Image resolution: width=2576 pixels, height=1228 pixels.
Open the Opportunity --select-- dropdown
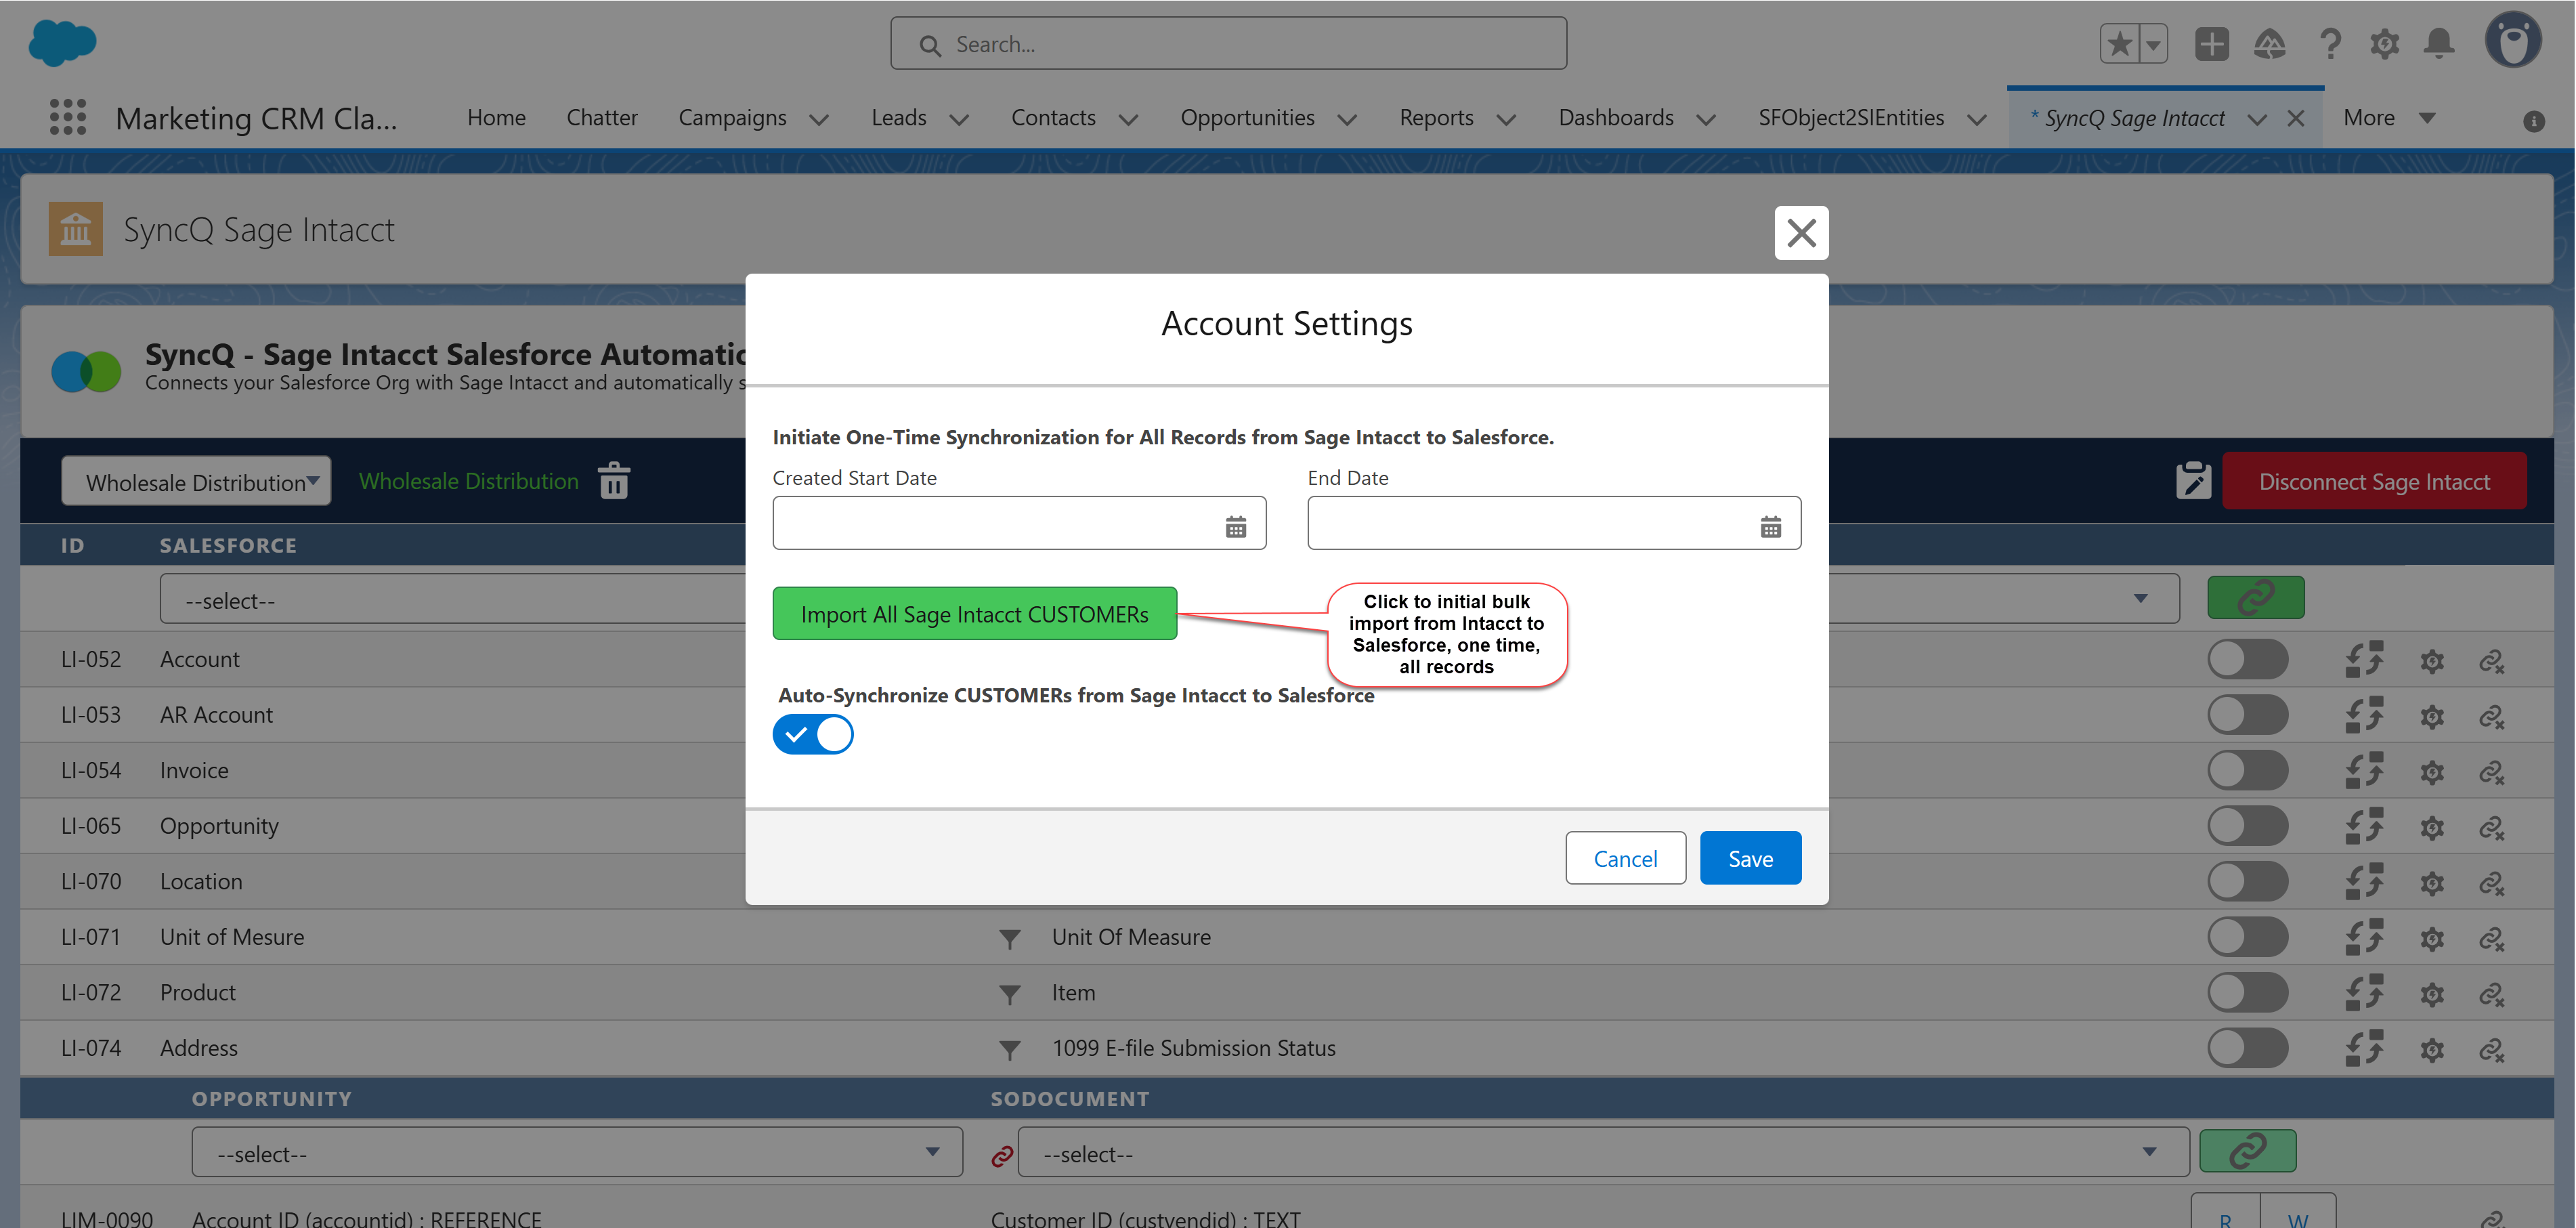577,1152
